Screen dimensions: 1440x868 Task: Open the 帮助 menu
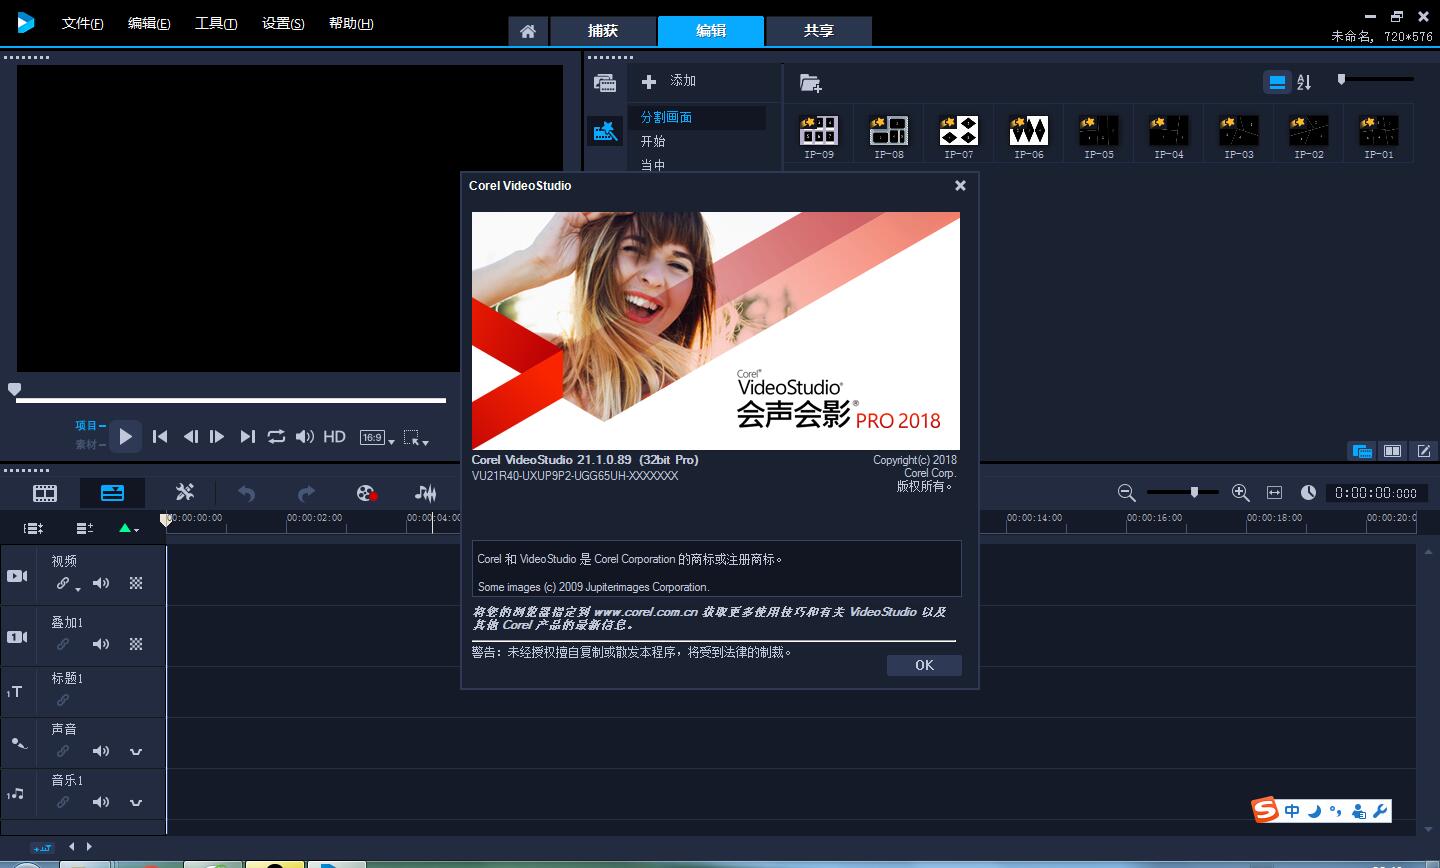(x=351, y=23)
